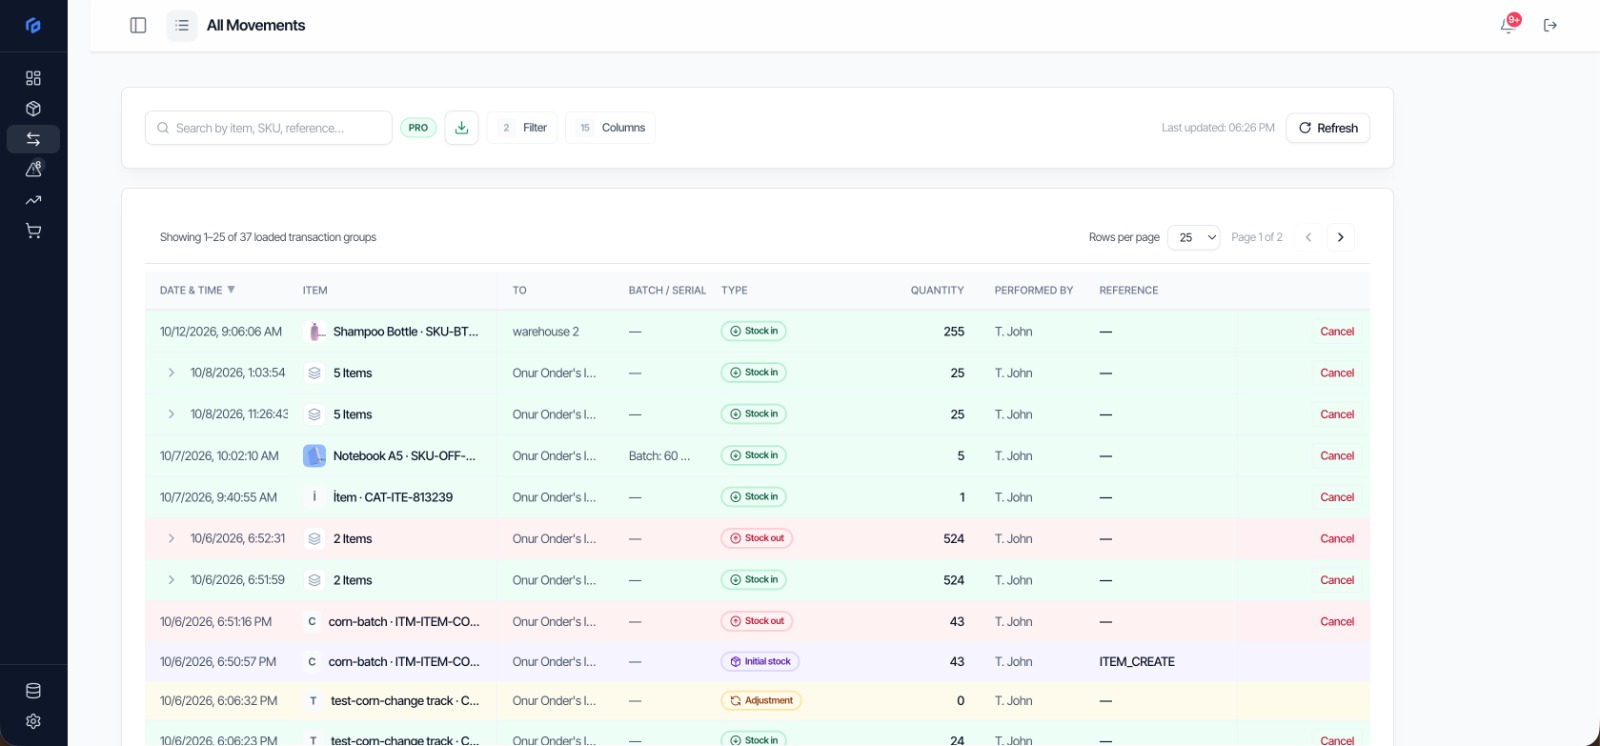The width and height of the screenshot is (1600, 746).
Task: Click the list view icon beside All Movements
Action: [182, 25]
